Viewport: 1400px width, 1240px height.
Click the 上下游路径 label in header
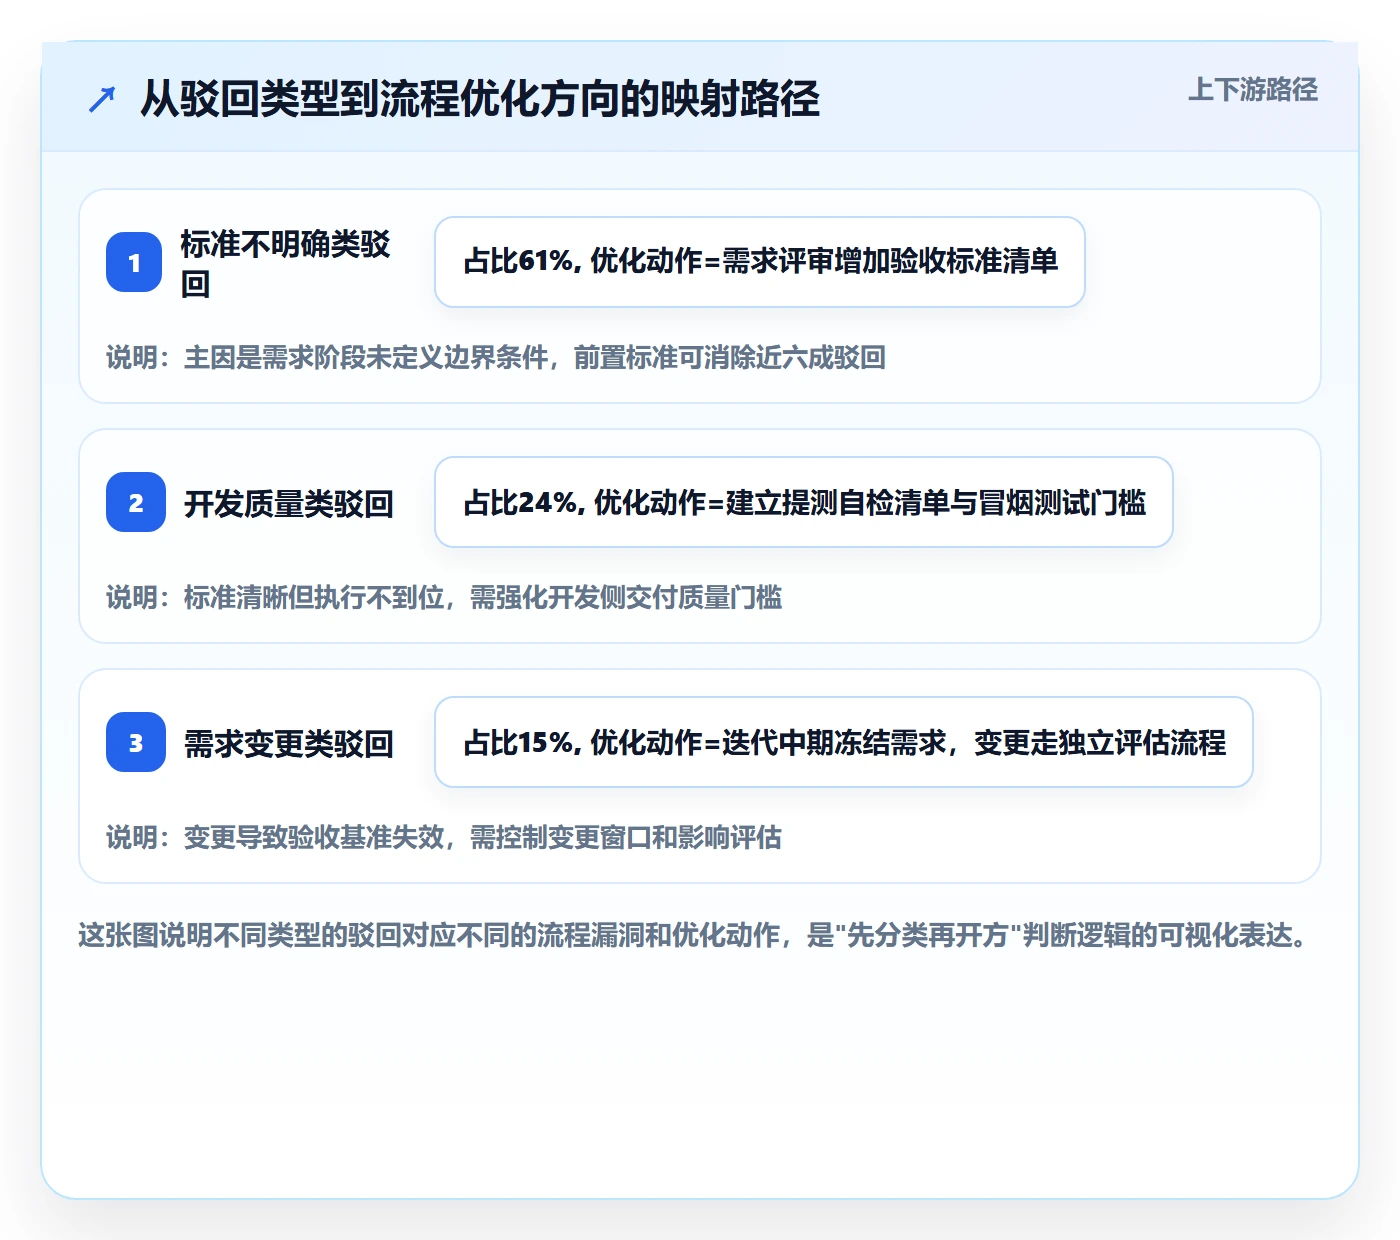(1252, 90)
